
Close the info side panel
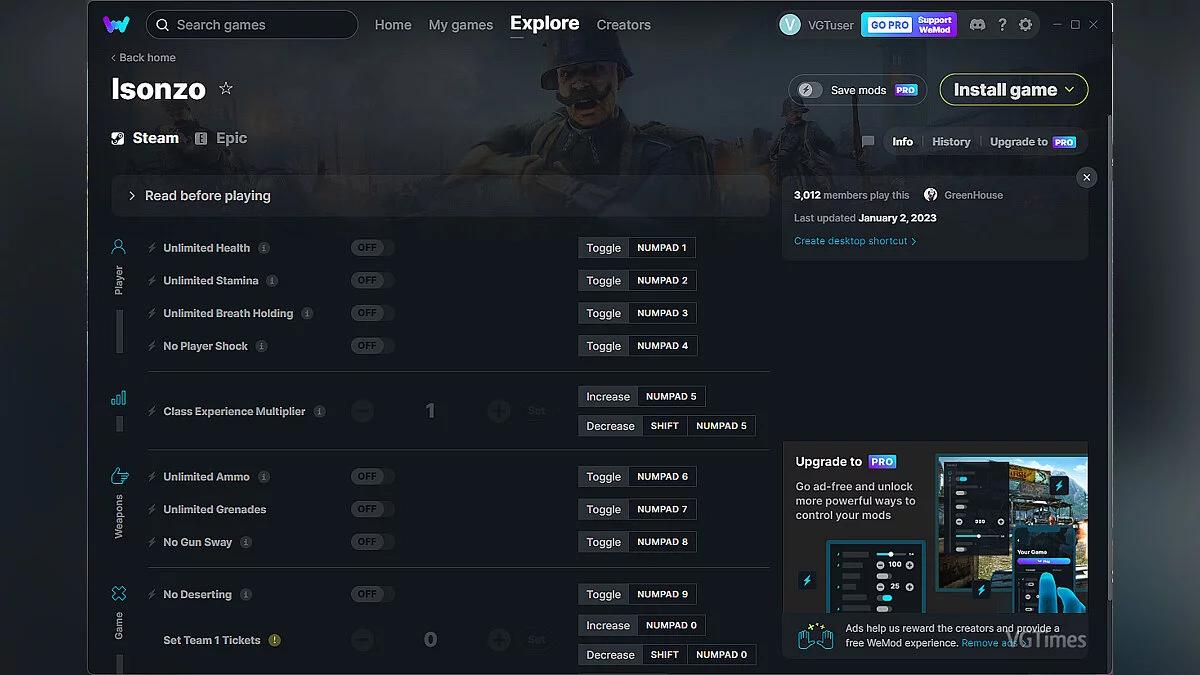1087,177
